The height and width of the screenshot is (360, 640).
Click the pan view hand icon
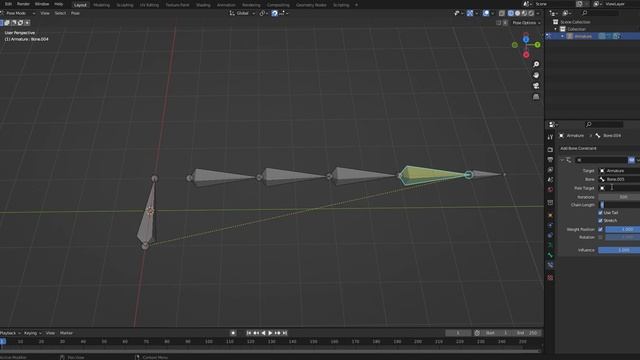536,75
